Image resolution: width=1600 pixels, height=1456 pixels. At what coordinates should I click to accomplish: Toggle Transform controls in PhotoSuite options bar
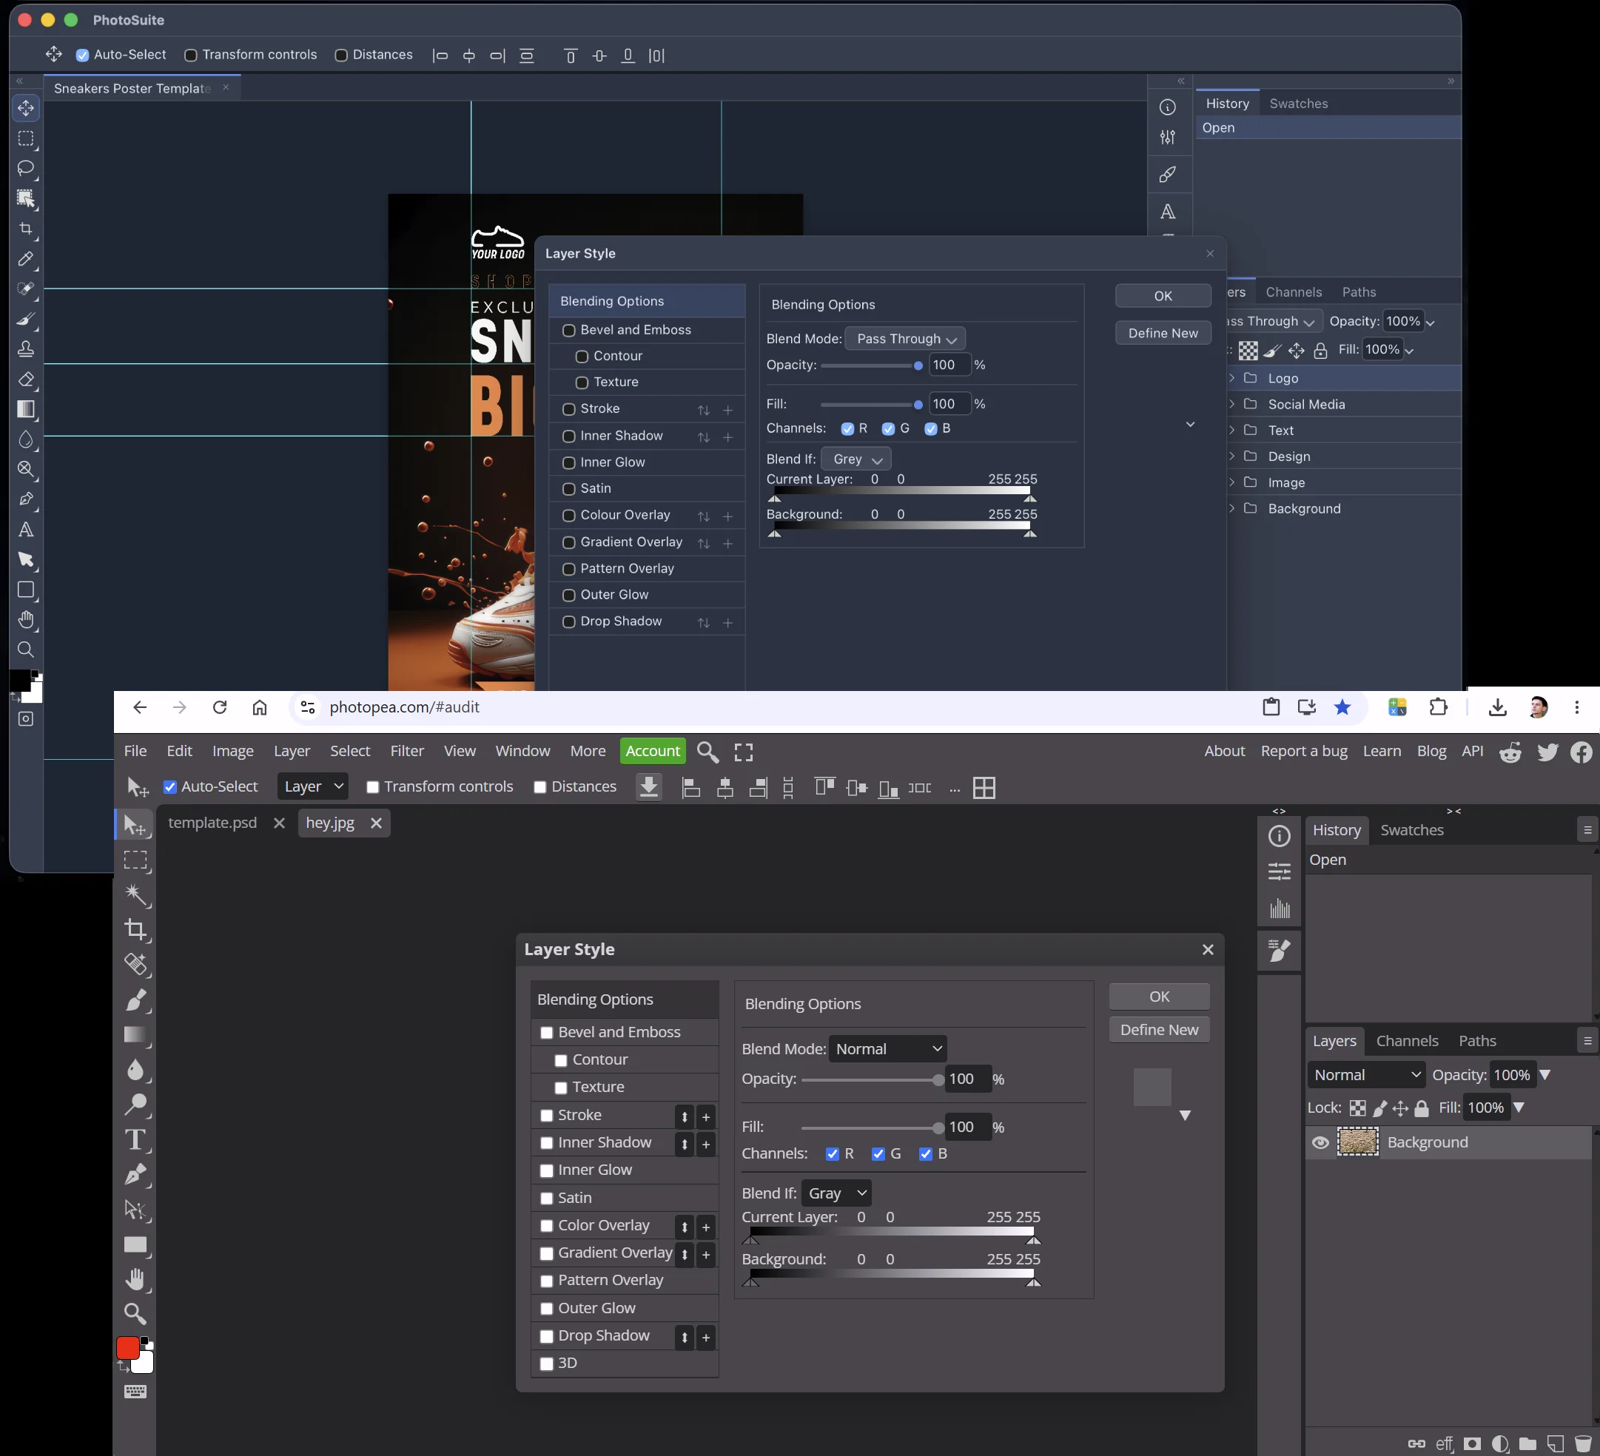click(x=191, y=55)
